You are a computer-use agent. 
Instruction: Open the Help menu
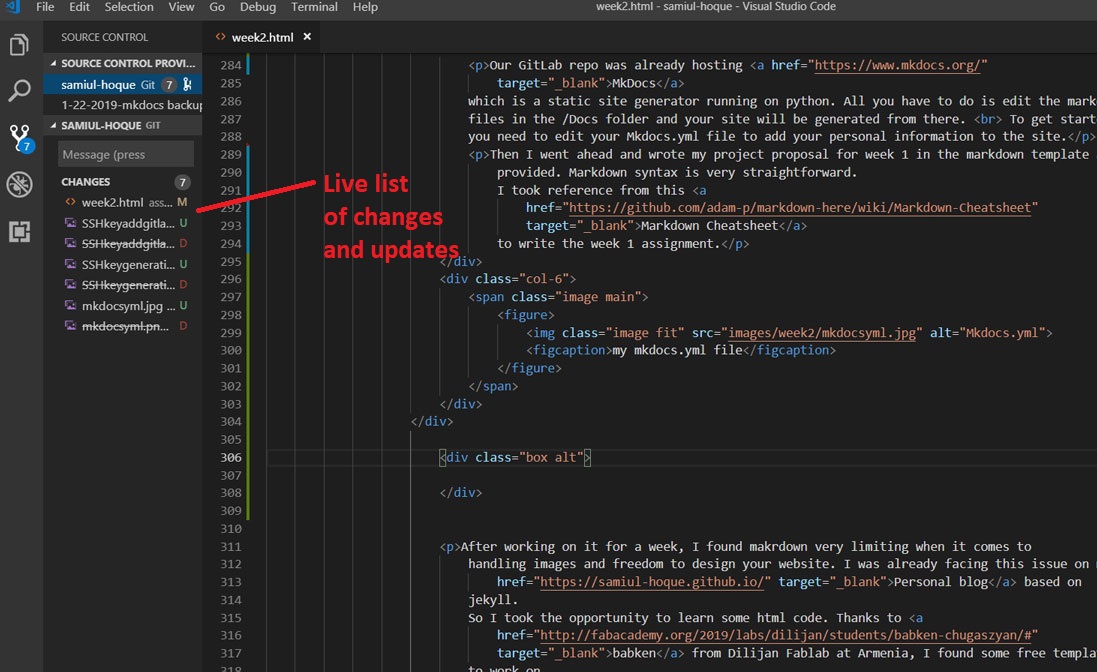[365, 7]
